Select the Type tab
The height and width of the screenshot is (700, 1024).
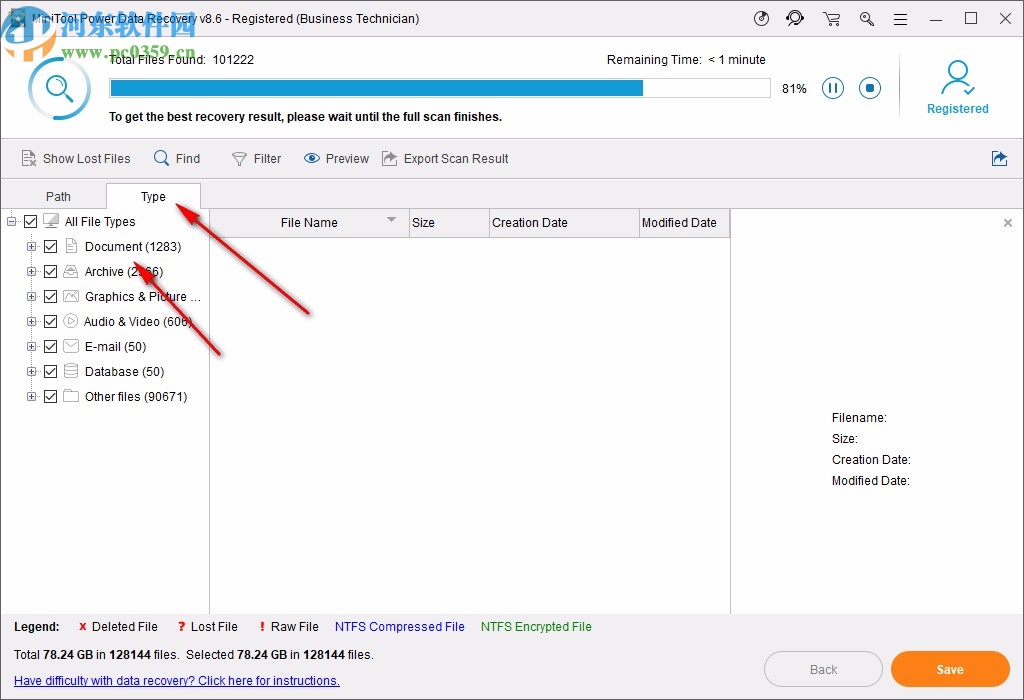click(153, 197)
